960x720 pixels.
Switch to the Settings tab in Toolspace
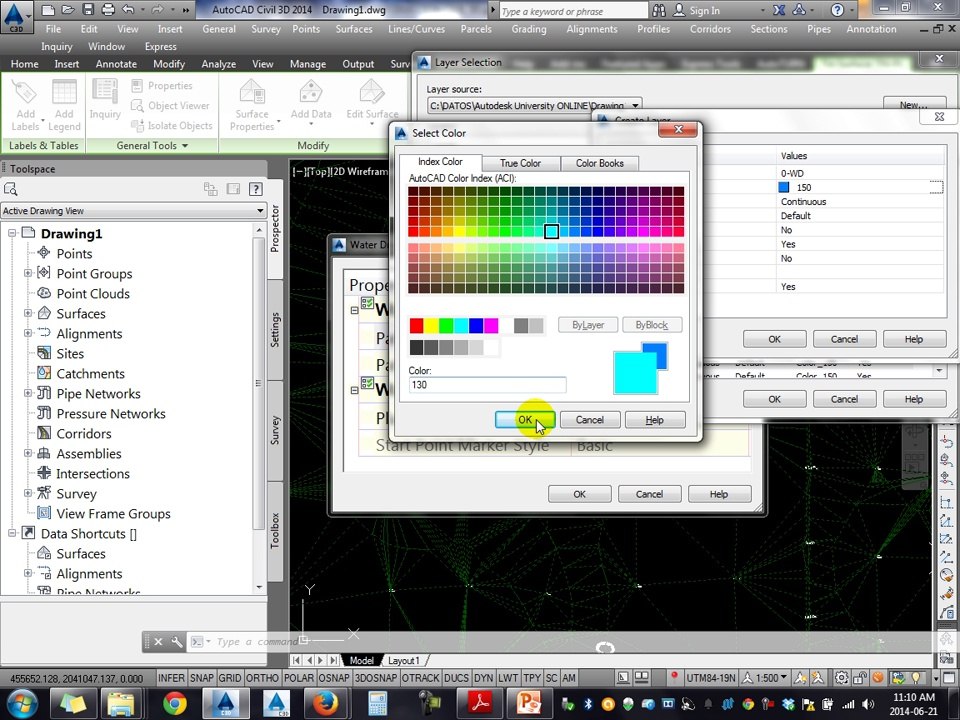276,330
